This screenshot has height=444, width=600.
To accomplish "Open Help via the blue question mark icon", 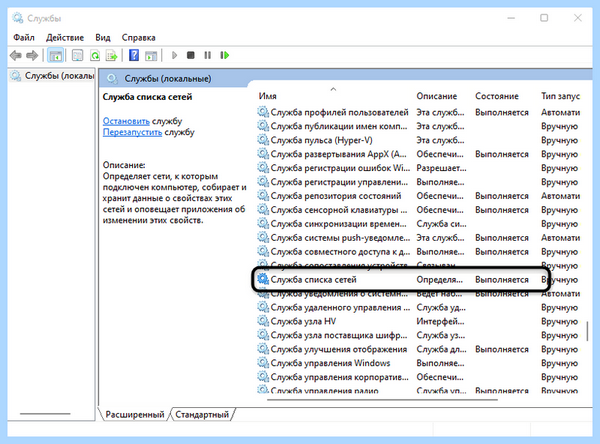I will 134,55.
